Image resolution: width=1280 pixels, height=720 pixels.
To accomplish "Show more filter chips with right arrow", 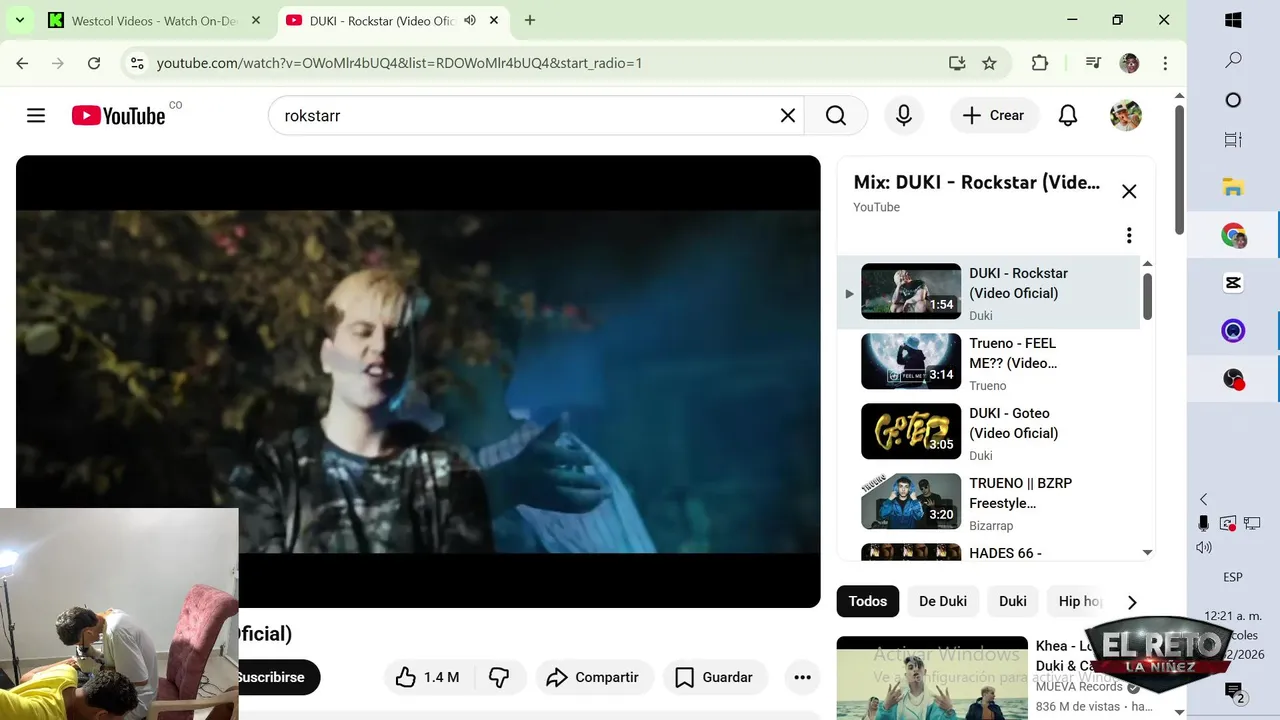I will pos(1132,602).
